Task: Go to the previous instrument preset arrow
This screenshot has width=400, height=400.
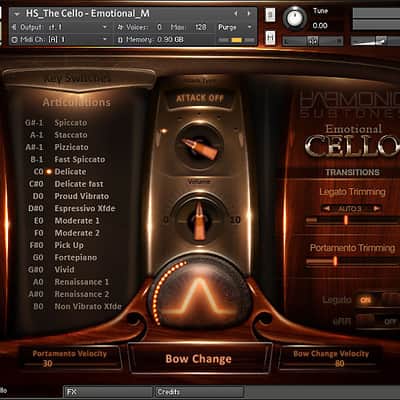Action: (x=236, y=14)
